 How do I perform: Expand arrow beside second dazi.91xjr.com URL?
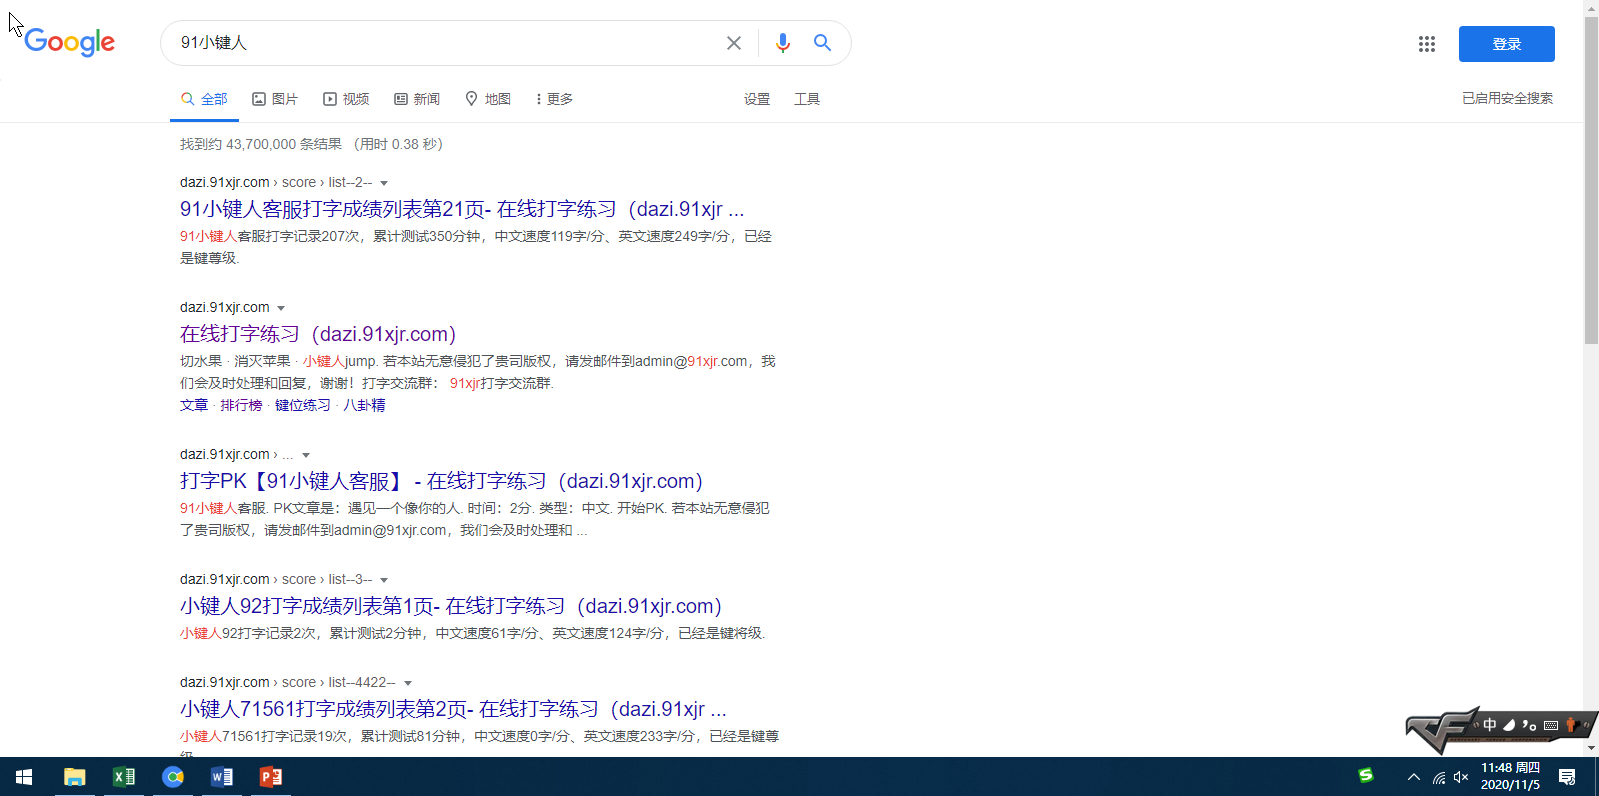click(281, 308)
